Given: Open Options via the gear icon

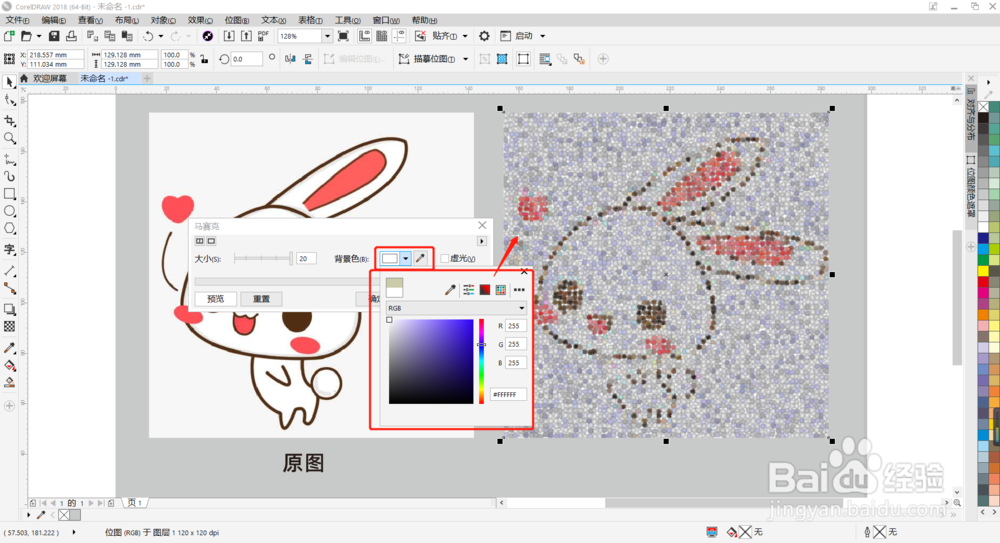Looking at the screenshot, I should pos(484,36).
